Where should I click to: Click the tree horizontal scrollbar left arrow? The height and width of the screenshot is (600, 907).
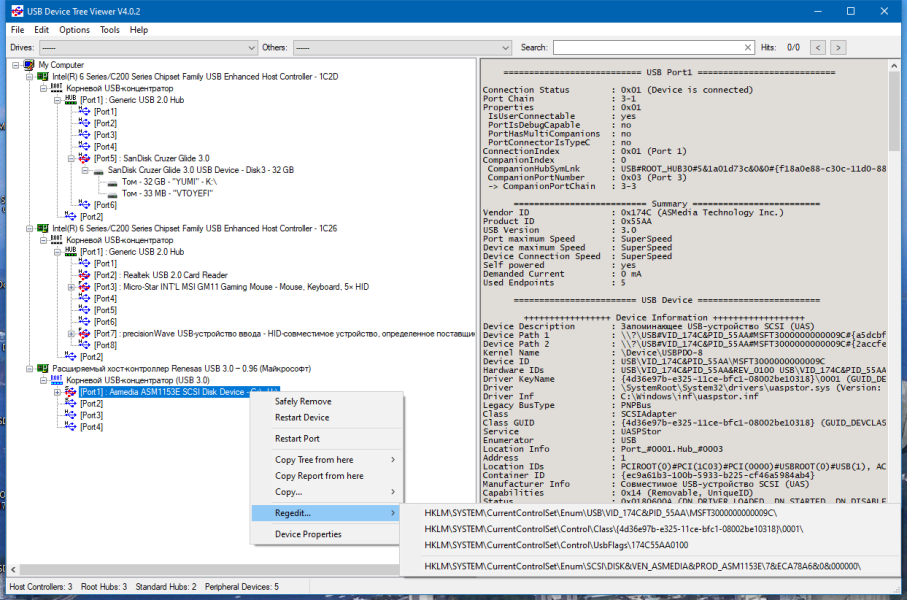(x=13, y=569)
